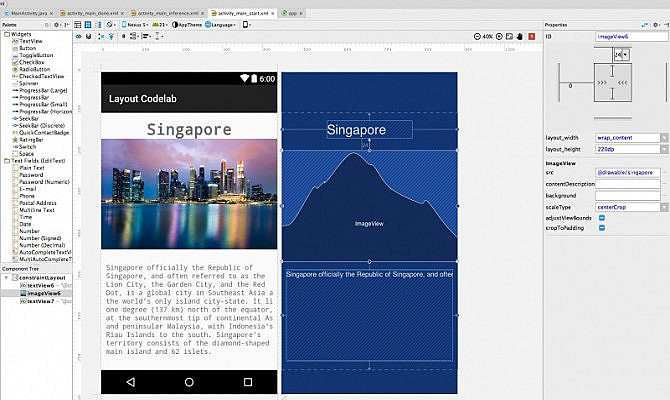
Task: Click the zoom in icon
Action: pyautogui.click(x=499, y=36)
